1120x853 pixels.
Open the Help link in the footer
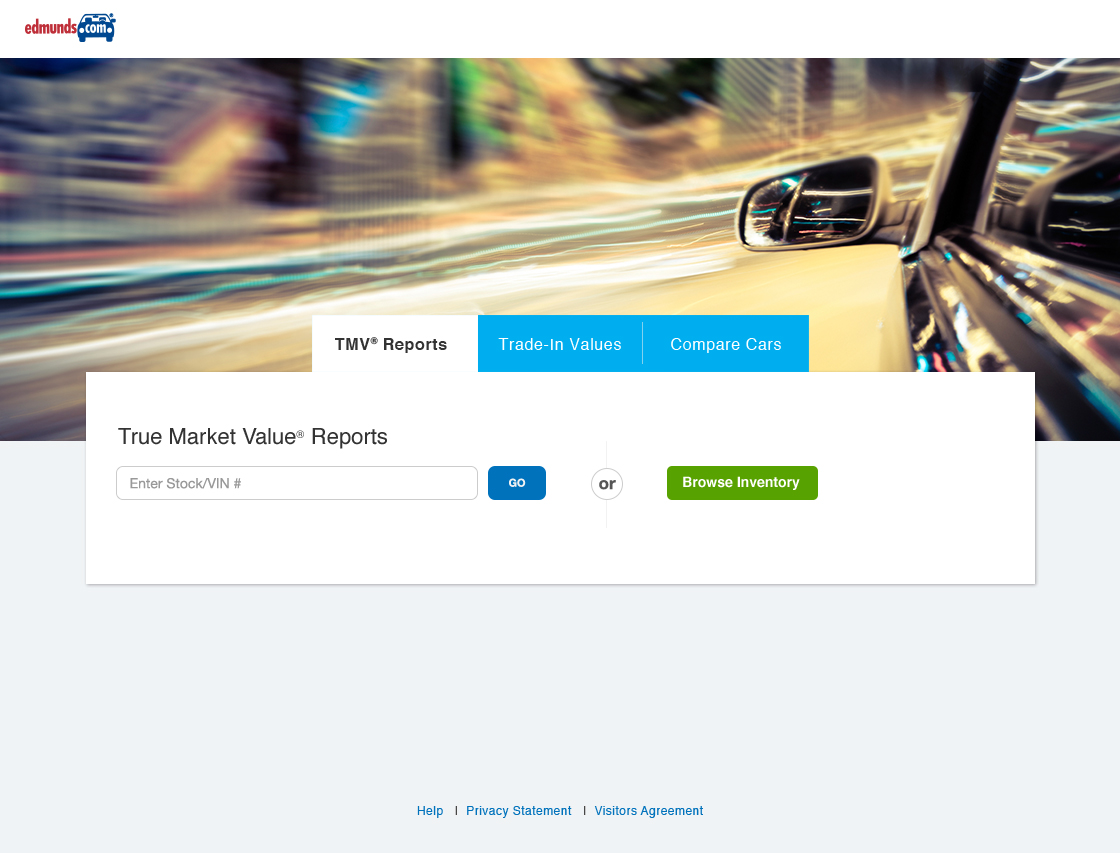pyautogui.click(x=430, y=811)
